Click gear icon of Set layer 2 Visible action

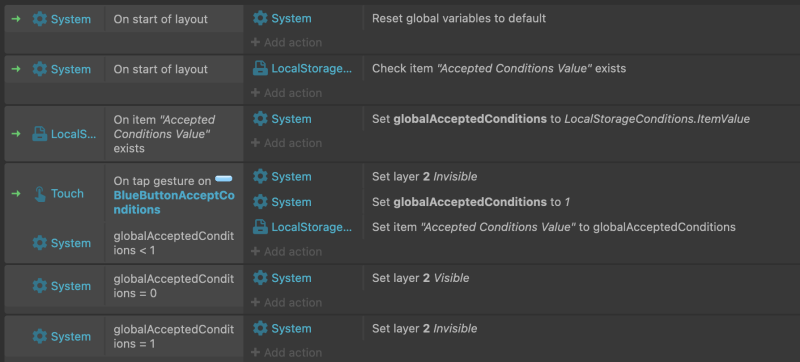(260, 278)
